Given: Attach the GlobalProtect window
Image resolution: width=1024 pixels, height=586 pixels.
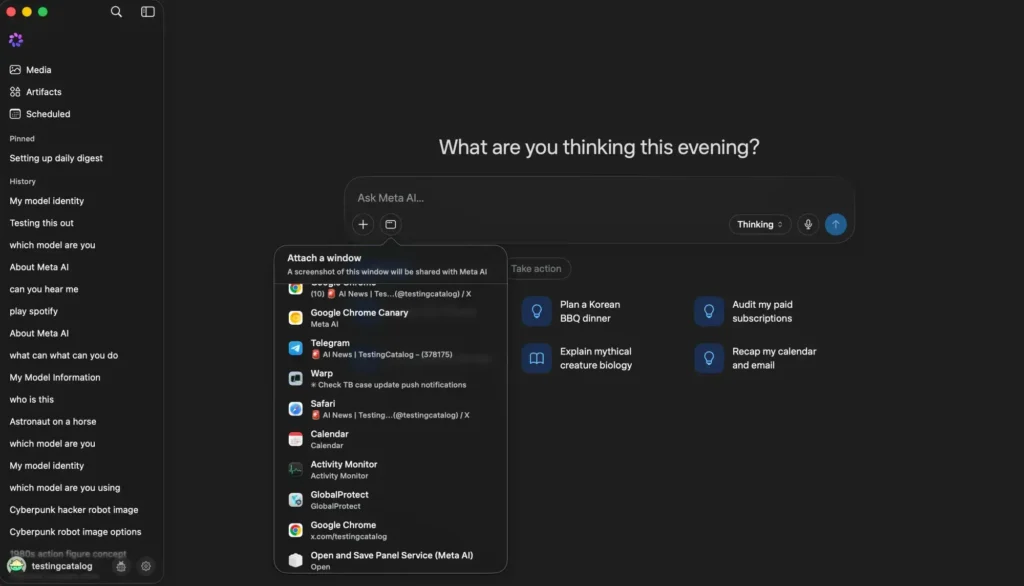Looking at the screenshot, I should (391, 500).
